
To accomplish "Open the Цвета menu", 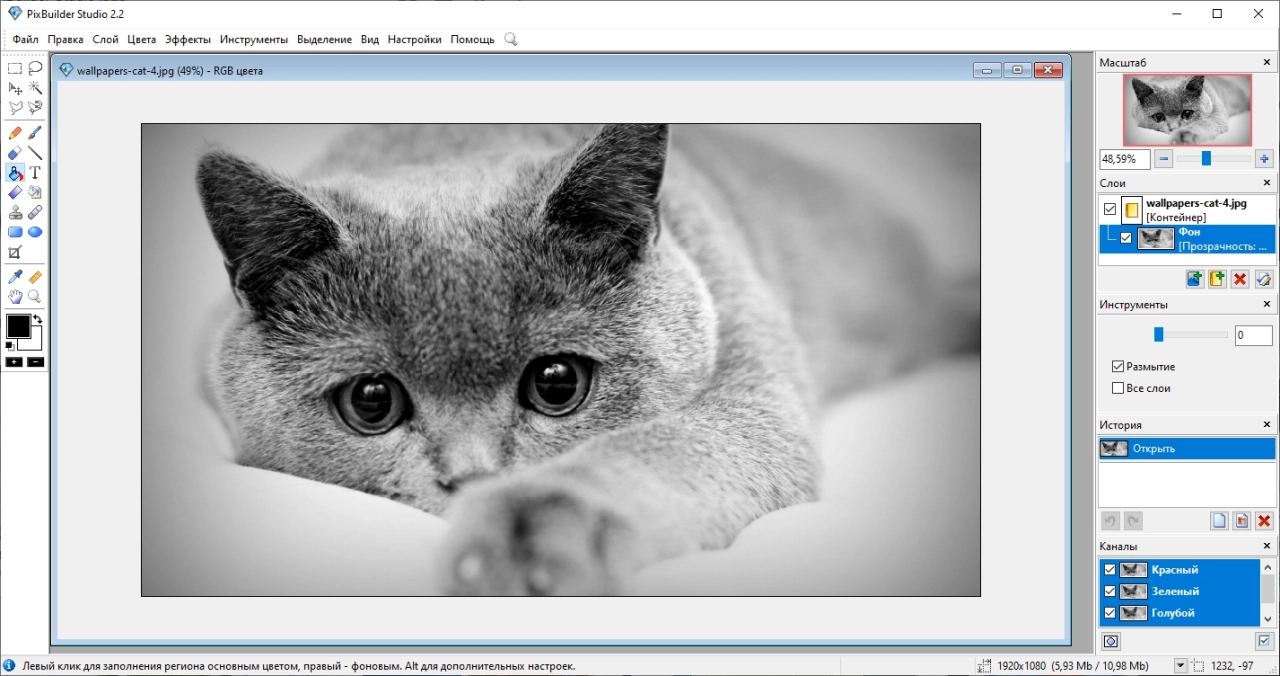I will [142, 39].
